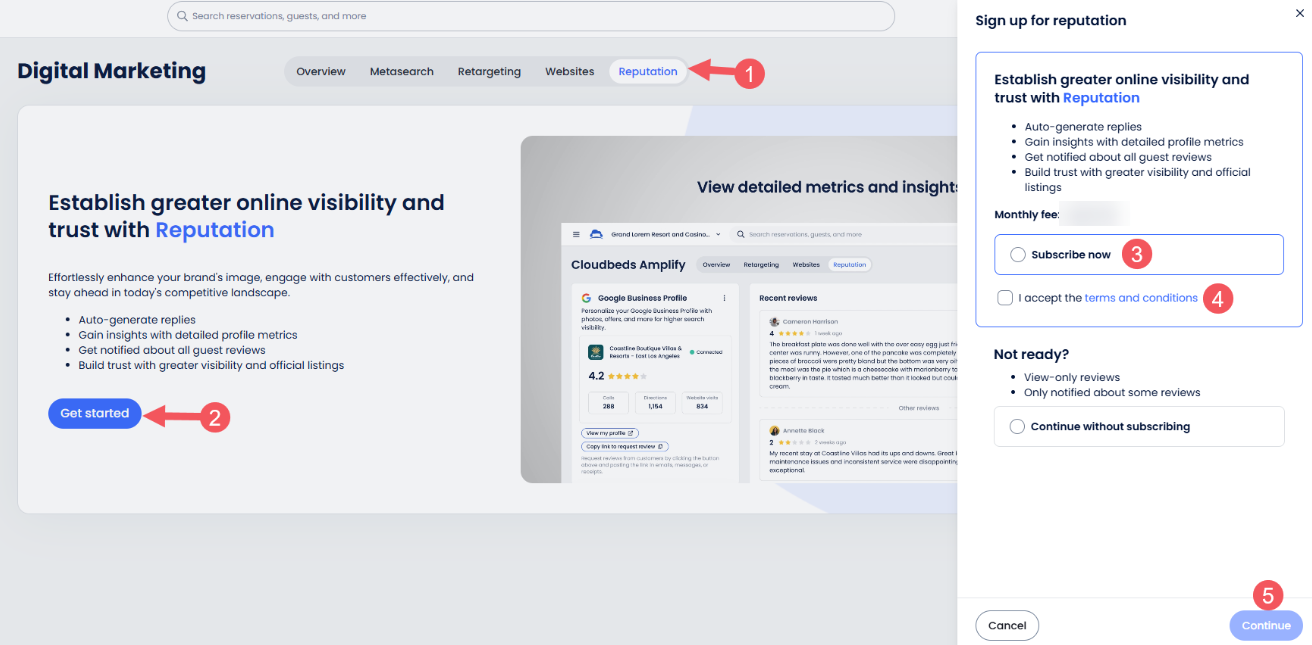
Task: Select the Subscribe now radio option
Action: click(1018, 255)
